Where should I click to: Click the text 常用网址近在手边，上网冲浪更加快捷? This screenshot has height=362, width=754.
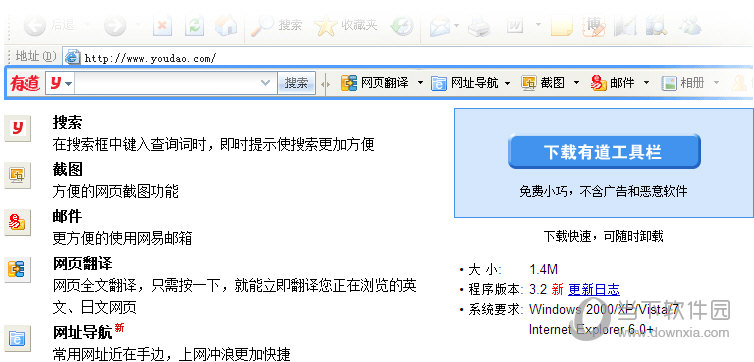coord(172,354)
